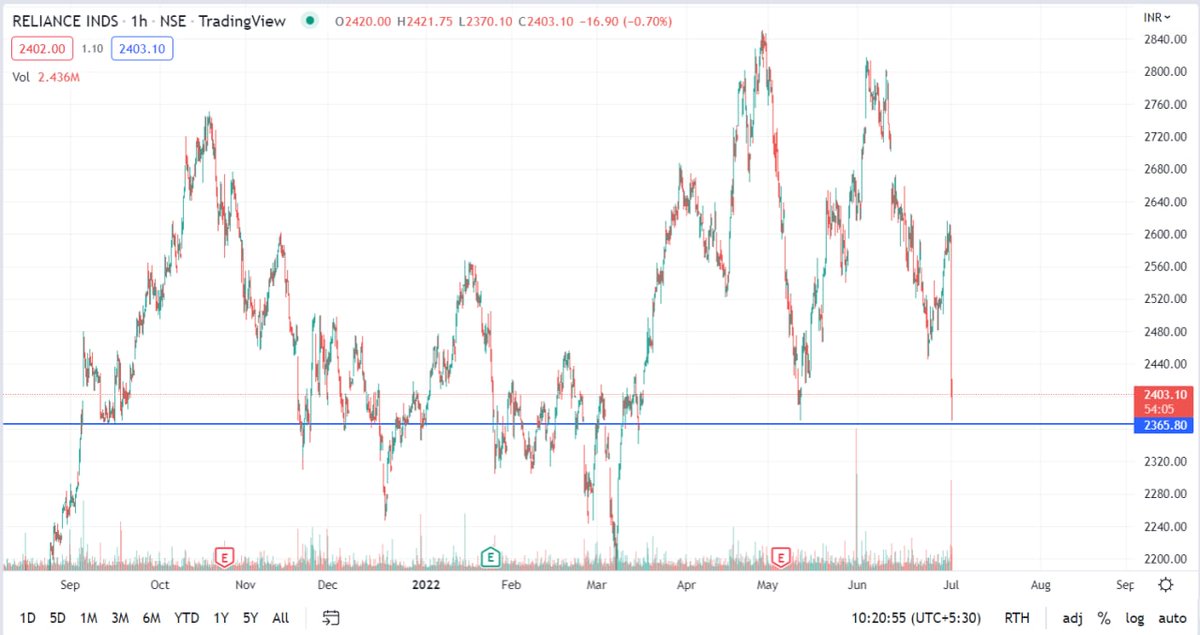
Task: Click the 2840.00 price axis label
Action: pos(1164,39)
